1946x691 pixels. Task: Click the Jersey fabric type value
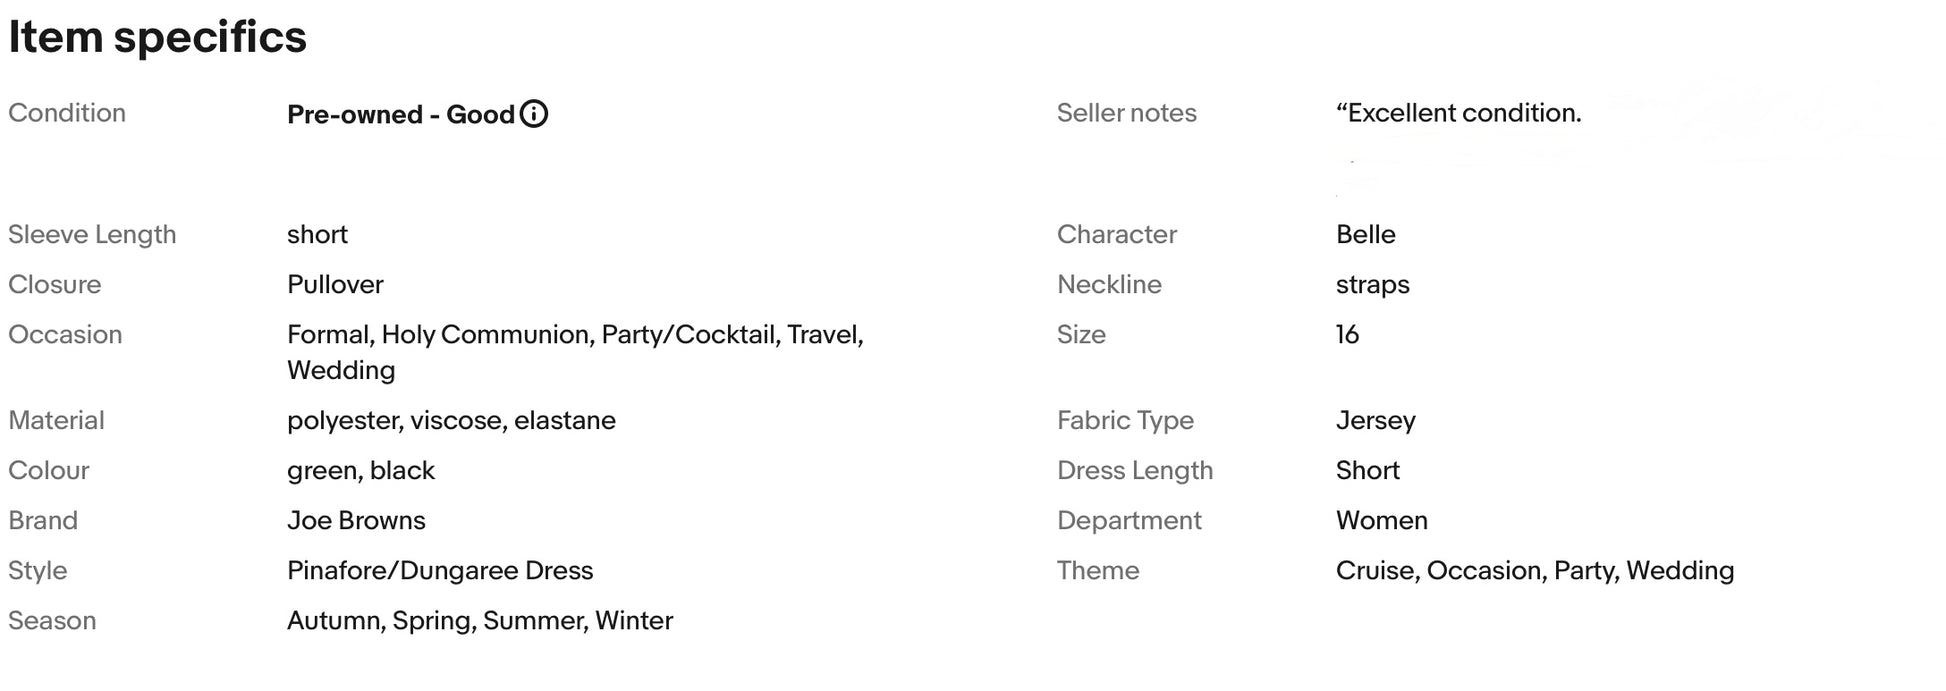pos(1375,420)
